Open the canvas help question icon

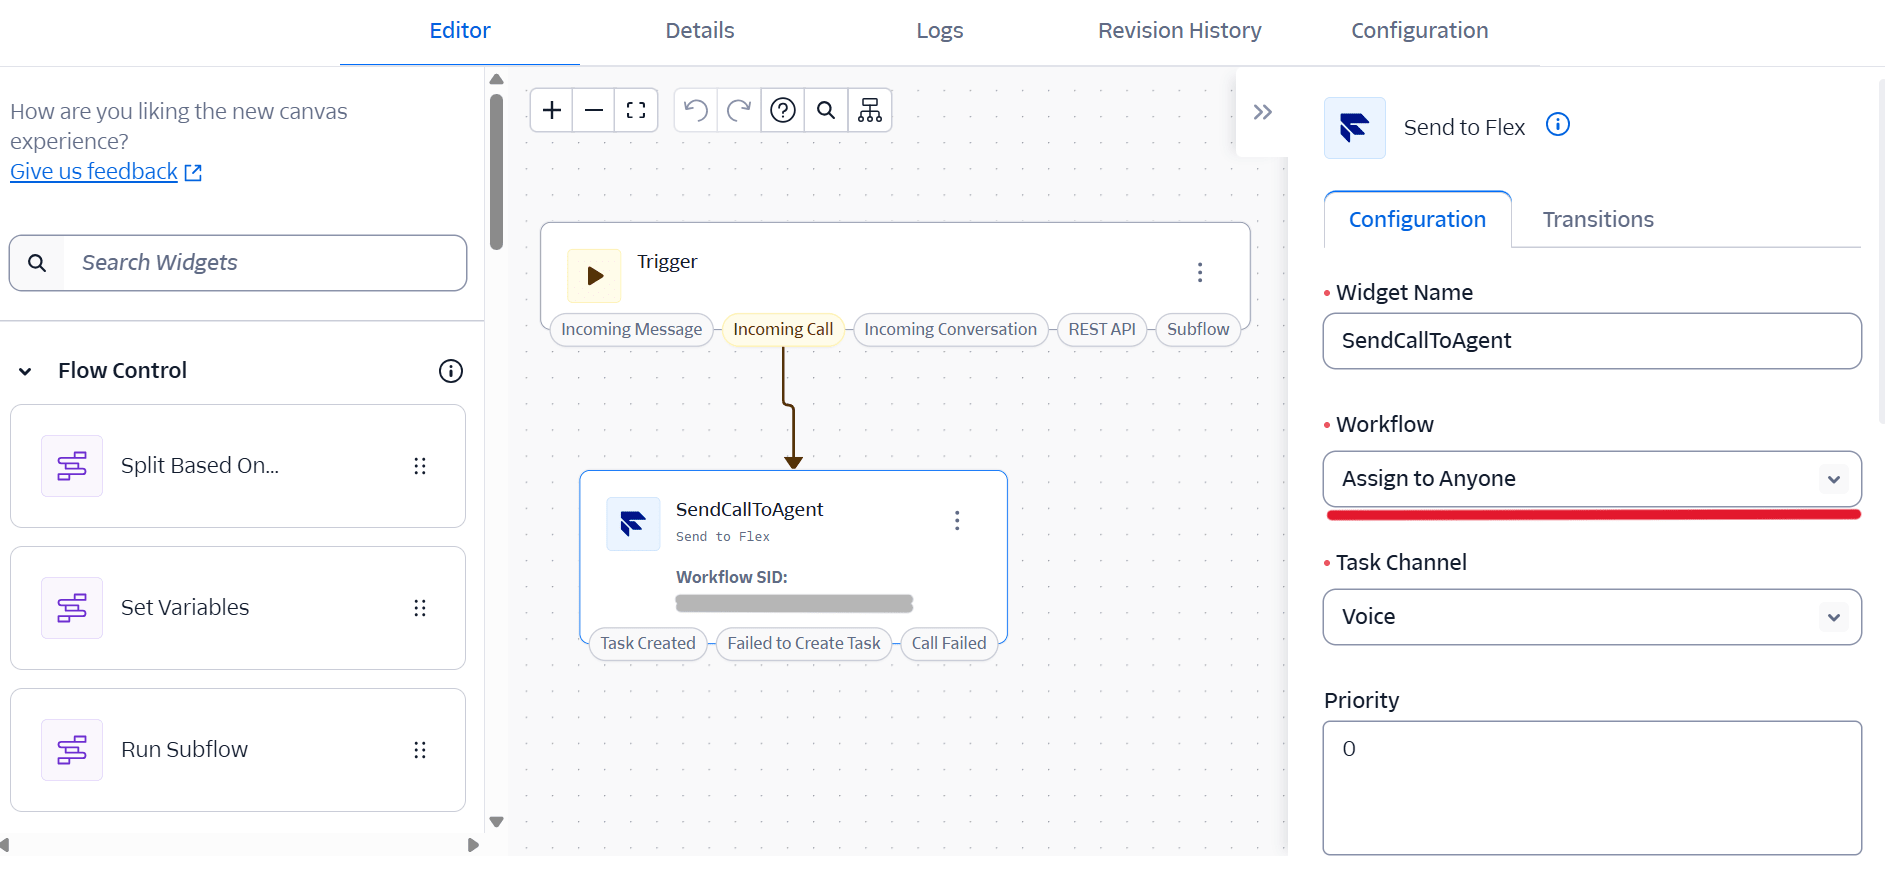[783, 110]
